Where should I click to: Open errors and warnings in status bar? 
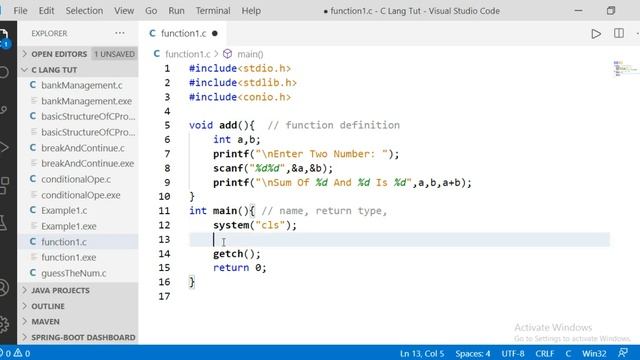16,353
